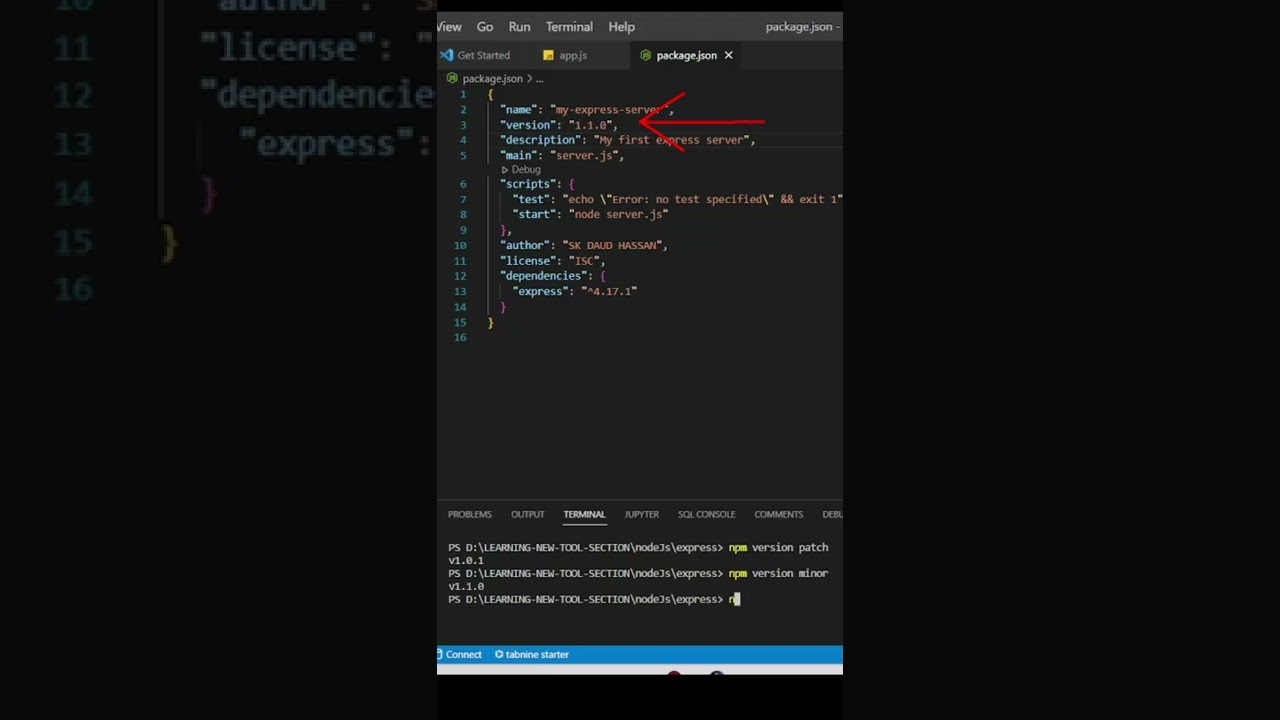Click the "ISC" license value
Screen dimensions: 1280x720
coord(584,261)
